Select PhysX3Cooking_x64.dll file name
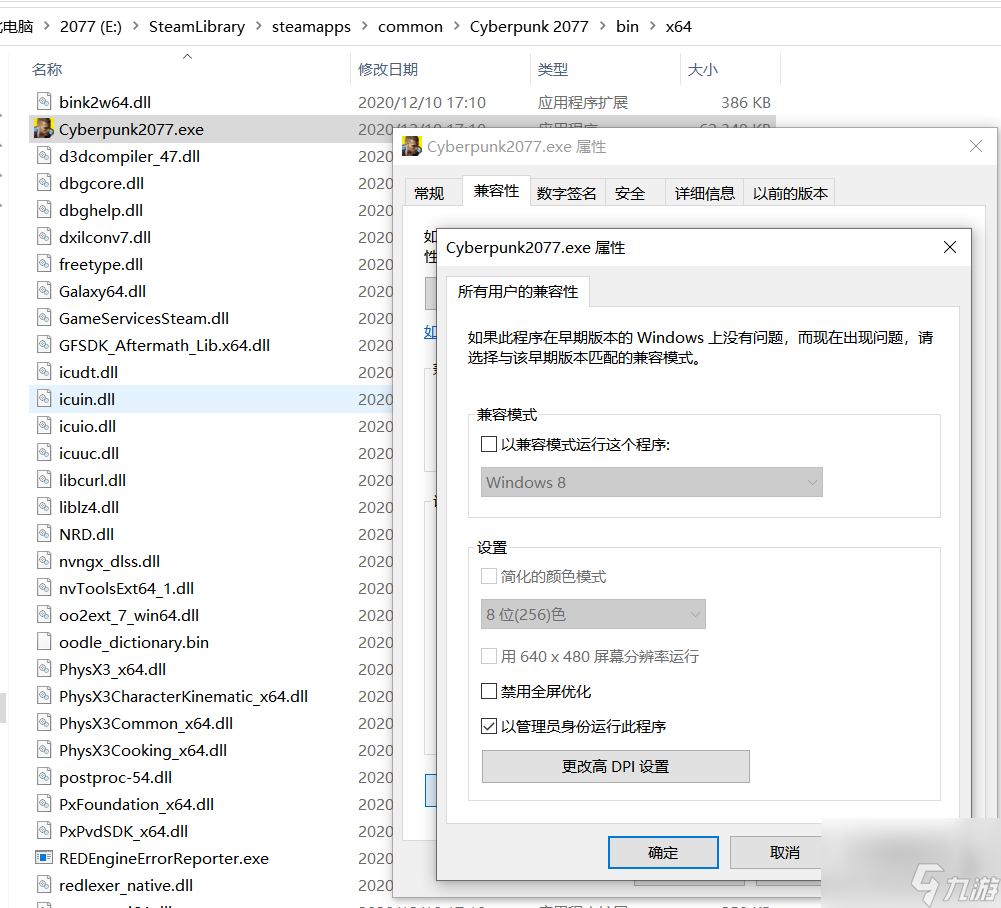 [x=143, y=750]
